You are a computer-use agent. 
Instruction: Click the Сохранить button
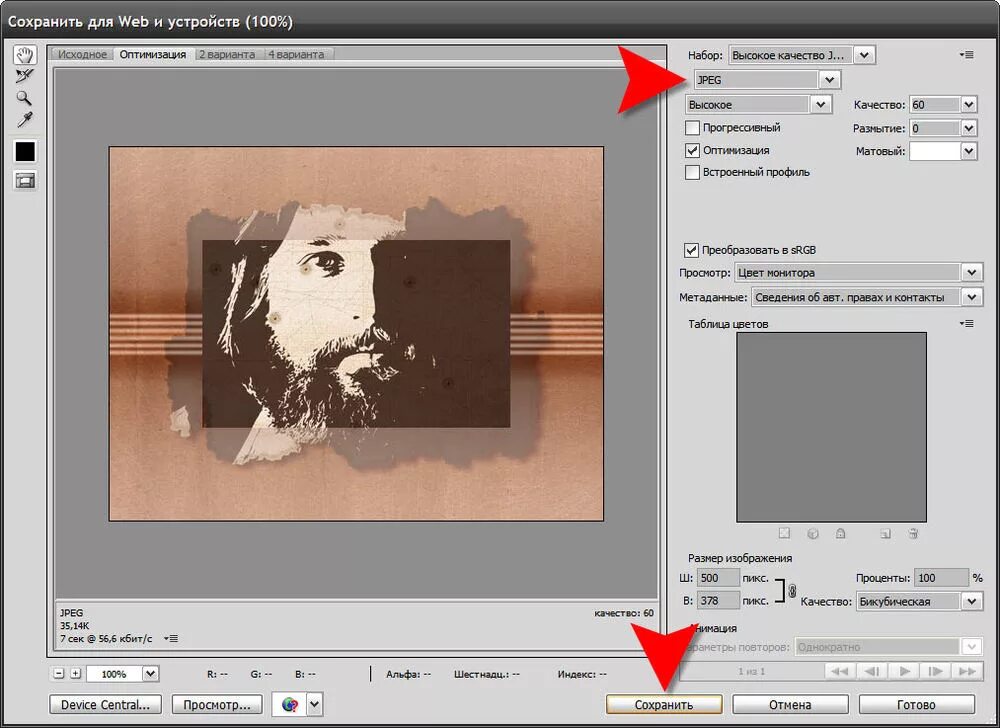tap(663, 704)
